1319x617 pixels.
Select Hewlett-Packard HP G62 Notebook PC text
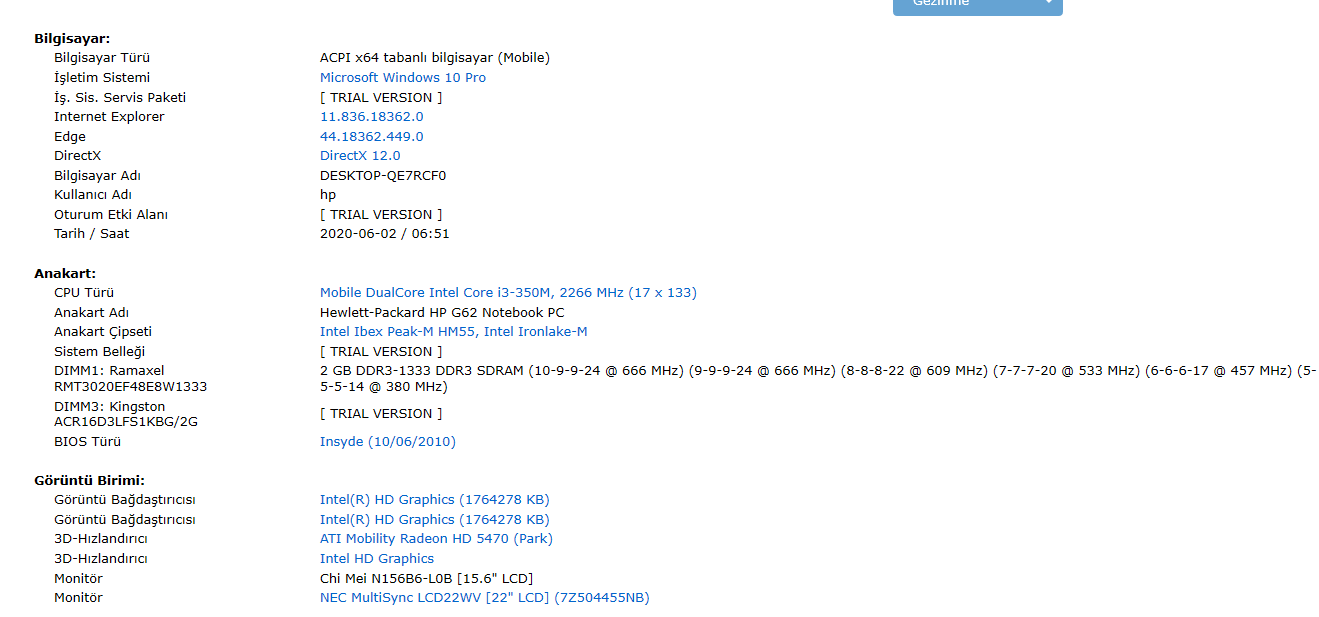click(x=442, y=312)
